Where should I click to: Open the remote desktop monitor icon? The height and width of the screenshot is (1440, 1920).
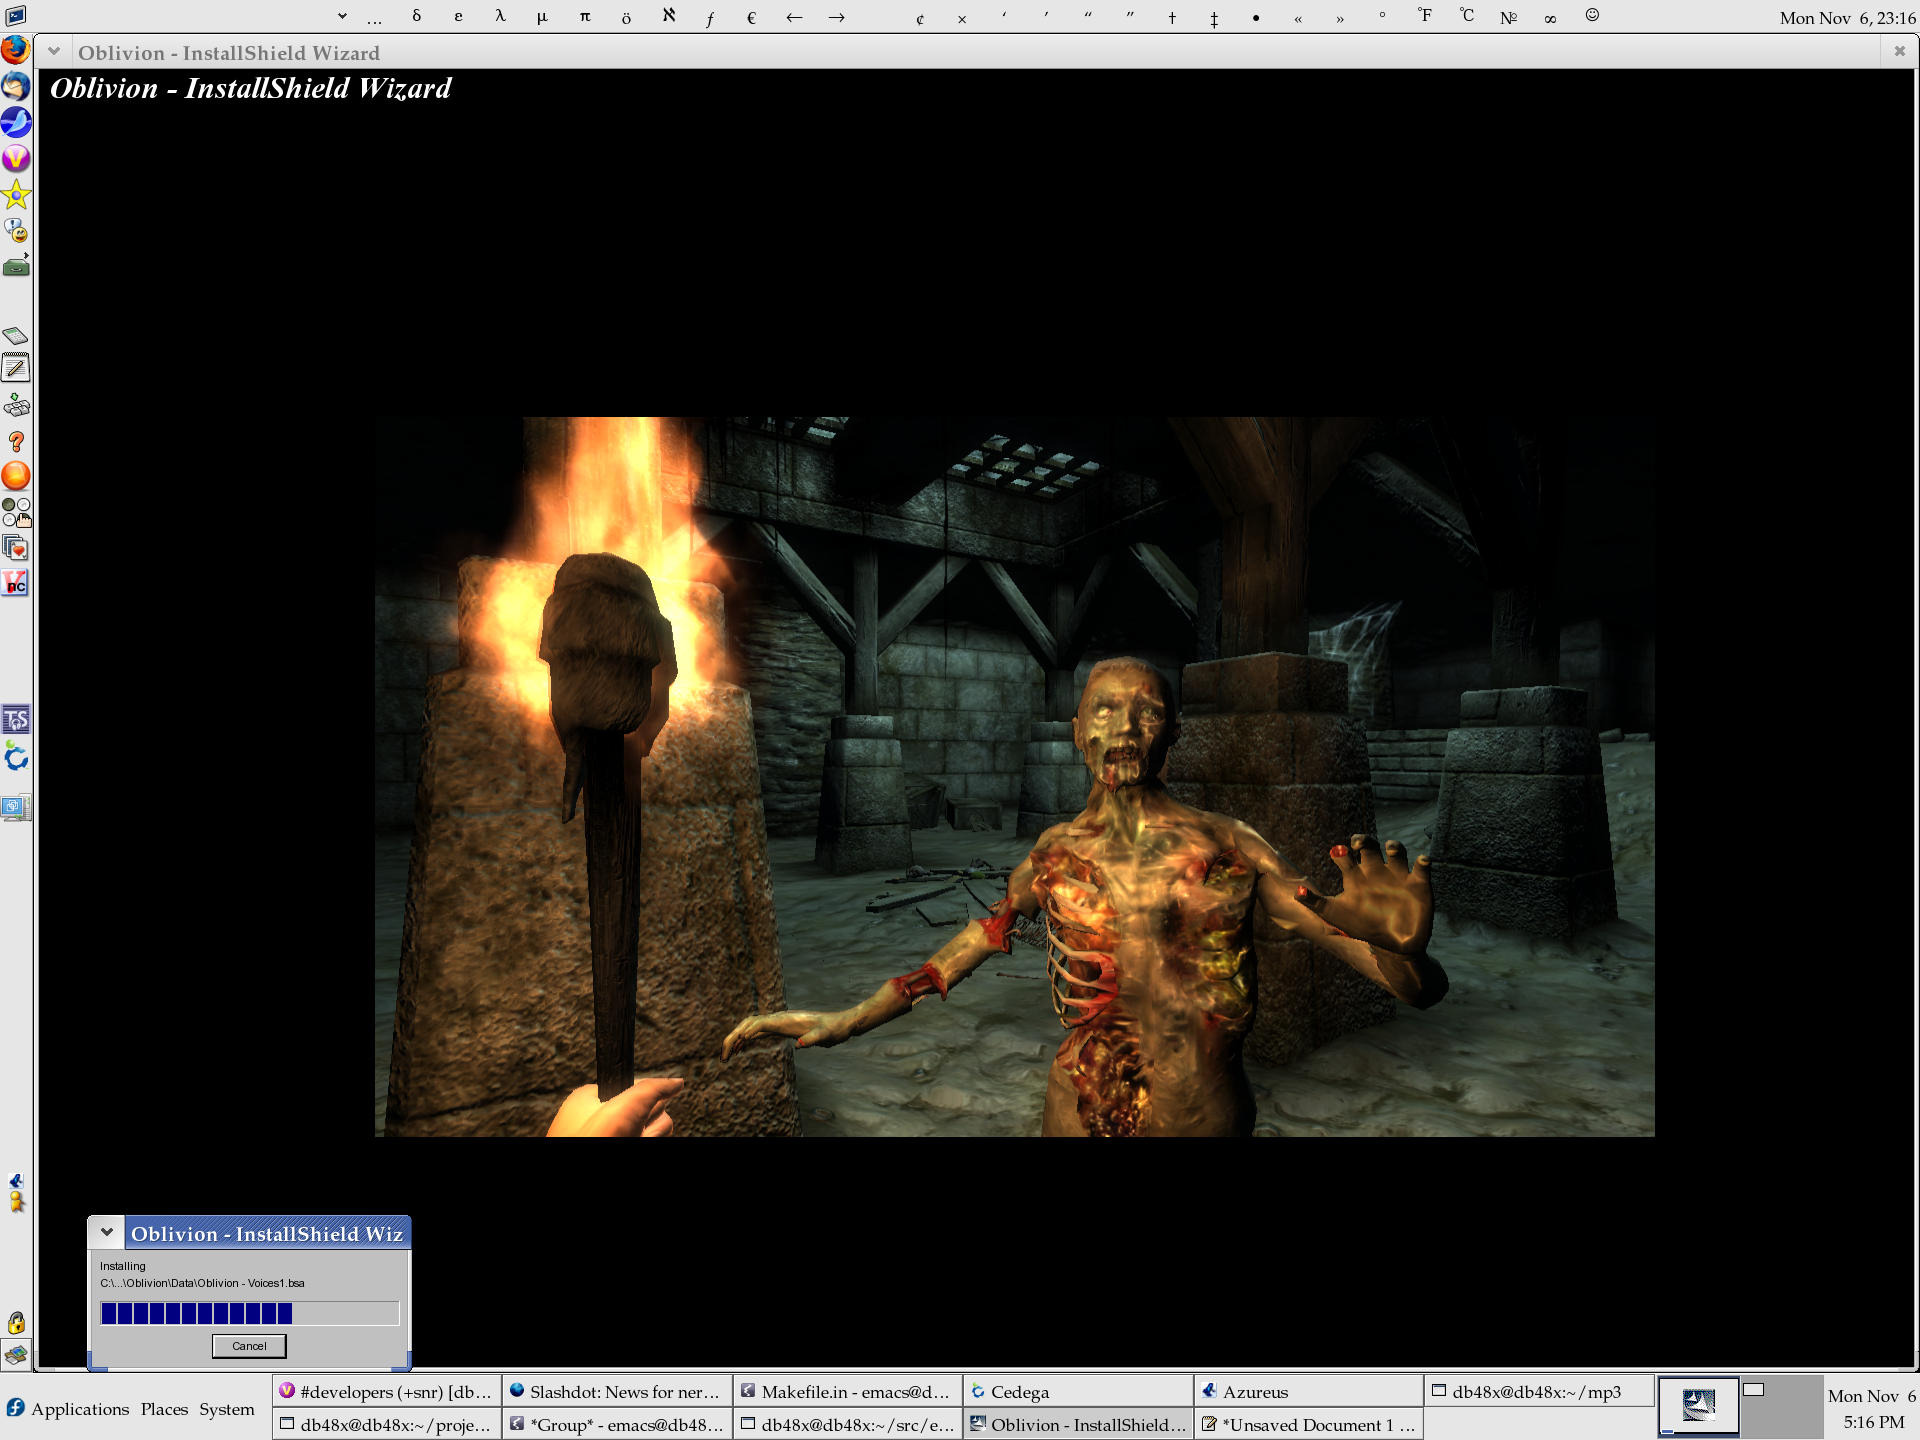(x=16, y=807)
